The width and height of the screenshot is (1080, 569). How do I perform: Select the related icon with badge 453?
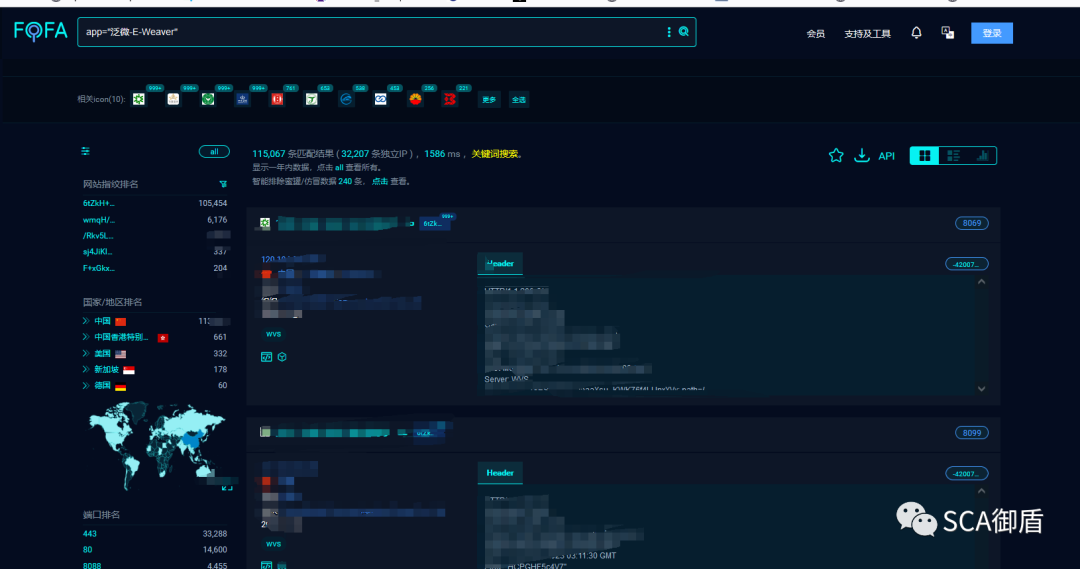pyautogui.click(x=380, y=99)
